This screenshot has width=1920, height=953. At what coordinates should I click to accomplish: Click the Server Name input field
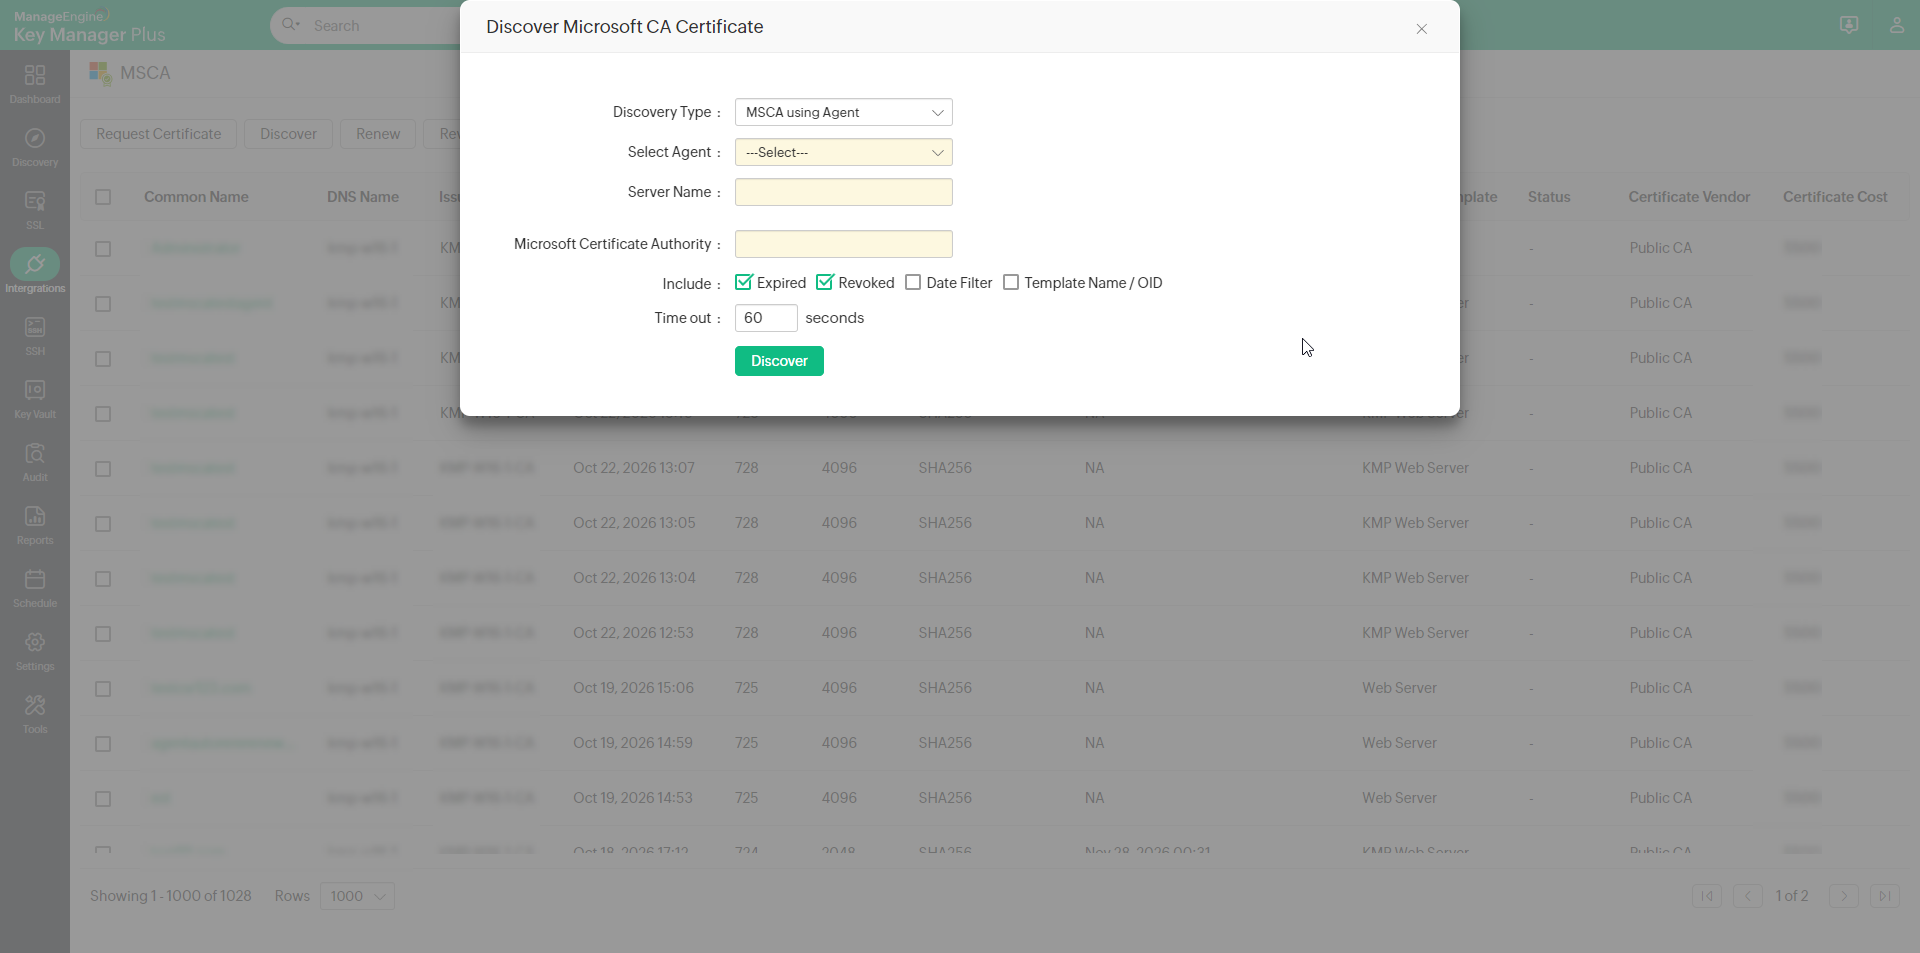click(x=843, y=192)
